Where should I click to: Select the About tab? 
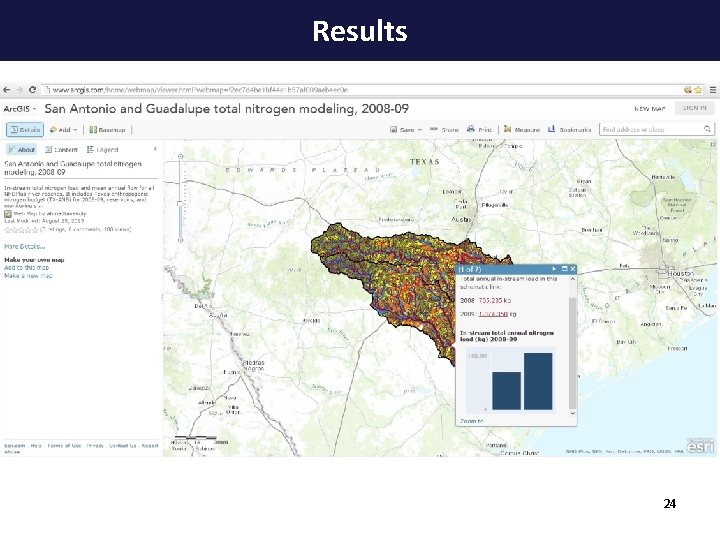[22, 150]
